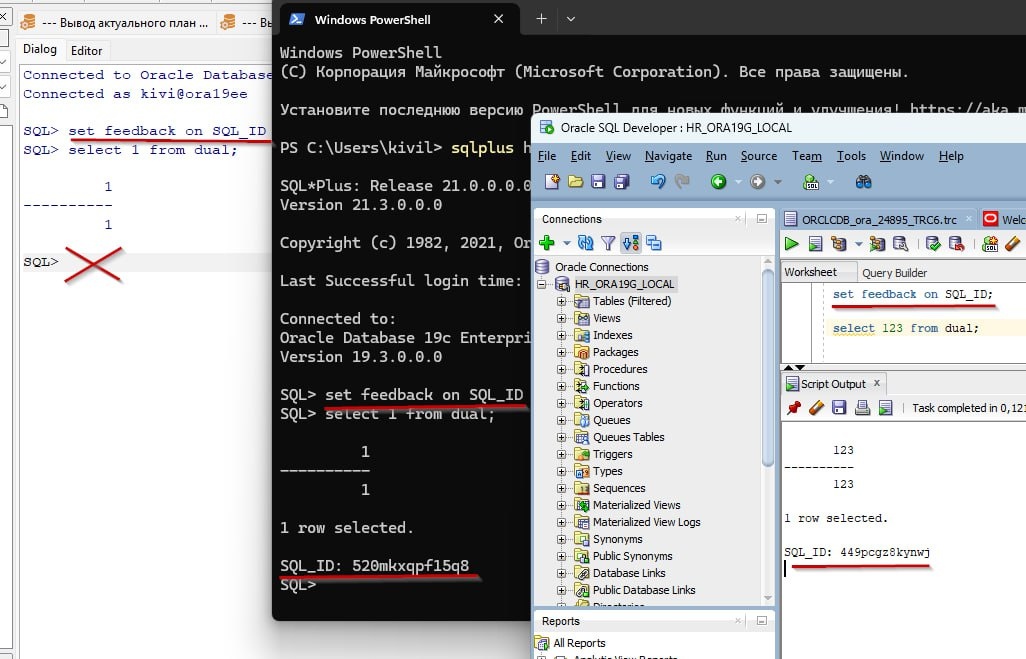Click the Schema Browser icon in Connections toolbar
This screenshot has width=1026, height=659.
pos(631,243)
